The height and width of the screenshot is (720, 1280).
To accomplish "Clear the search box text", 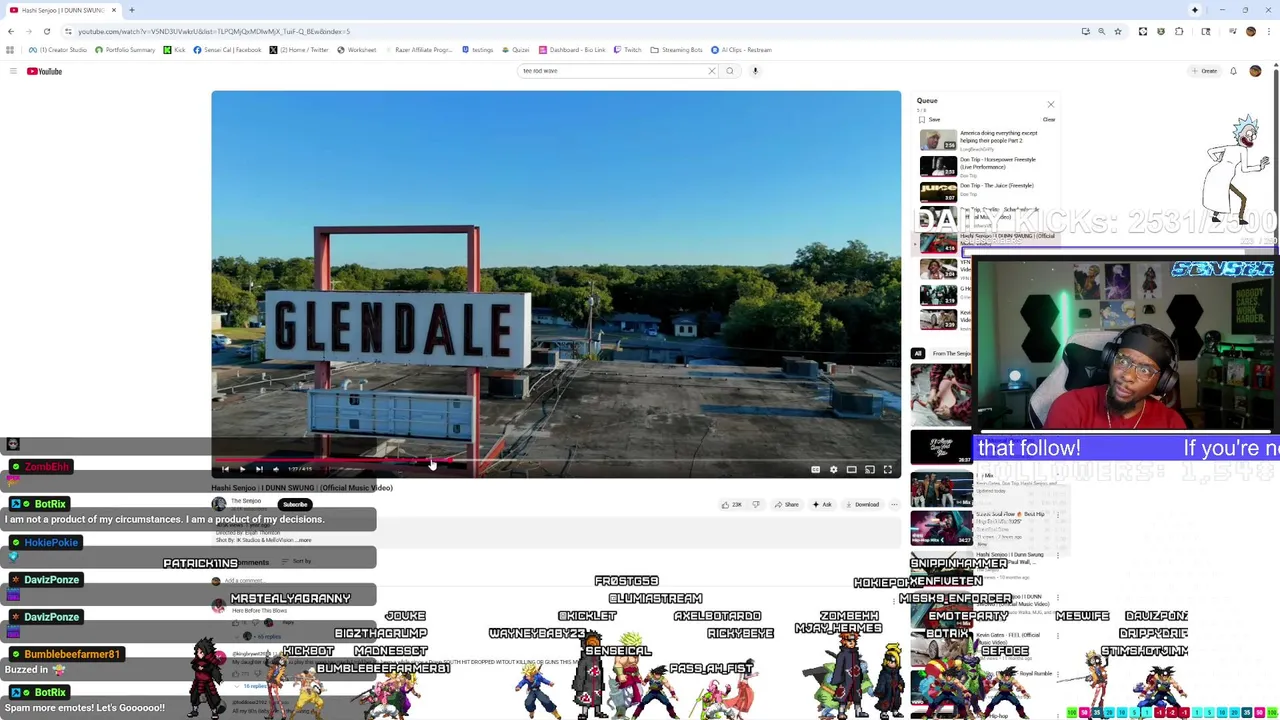I will pyautogui.click(x=712, y=71).
